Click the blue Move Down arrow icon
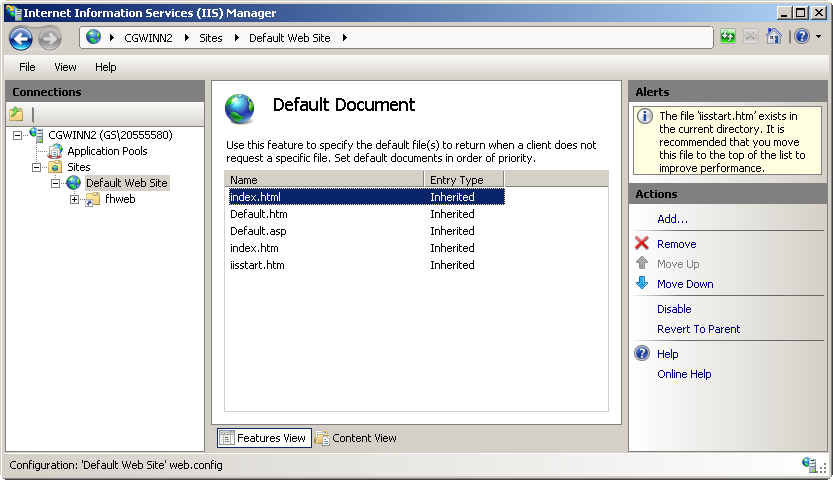 click(x=642, y=282)
